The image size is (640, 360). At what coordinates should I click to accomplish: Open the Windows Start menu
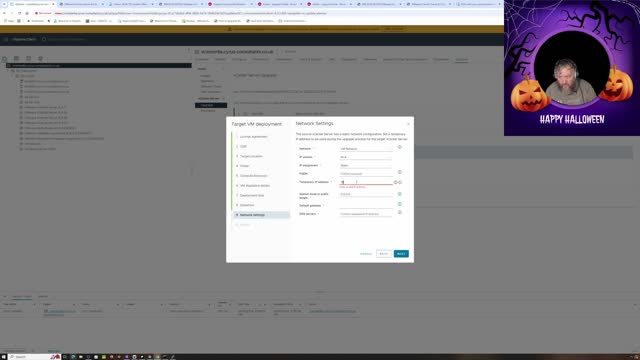click(4, 357)
